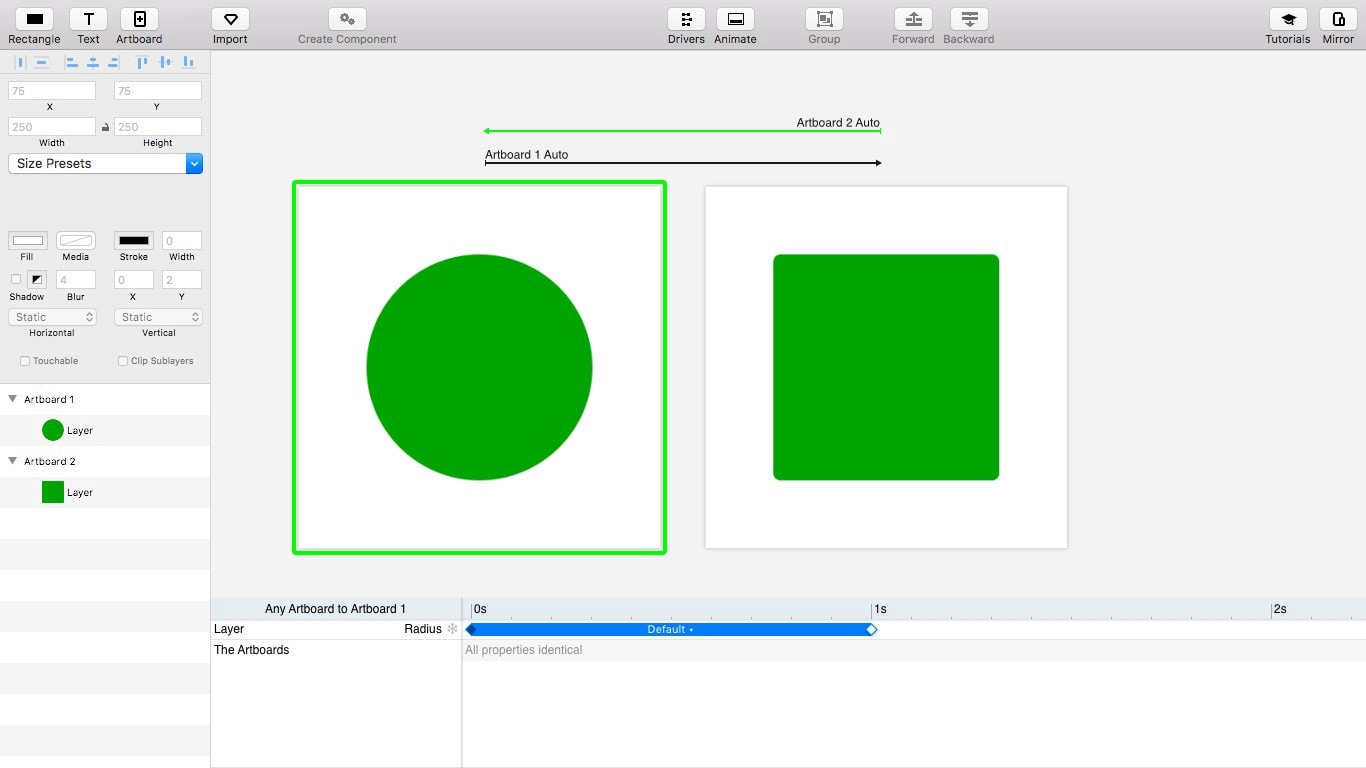1366x768 pixels.
Task: Open the Vertical Static dropdown
Action: pos(158,317)
